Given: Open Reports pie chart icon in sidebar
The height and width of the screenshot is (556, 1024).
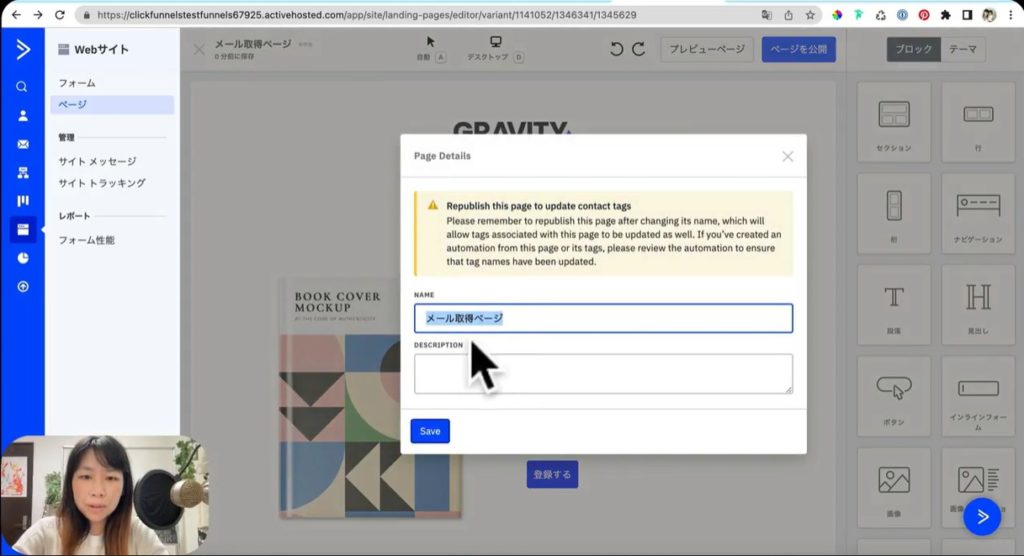Looking at the screenshot, I should [x=22, y=258].
